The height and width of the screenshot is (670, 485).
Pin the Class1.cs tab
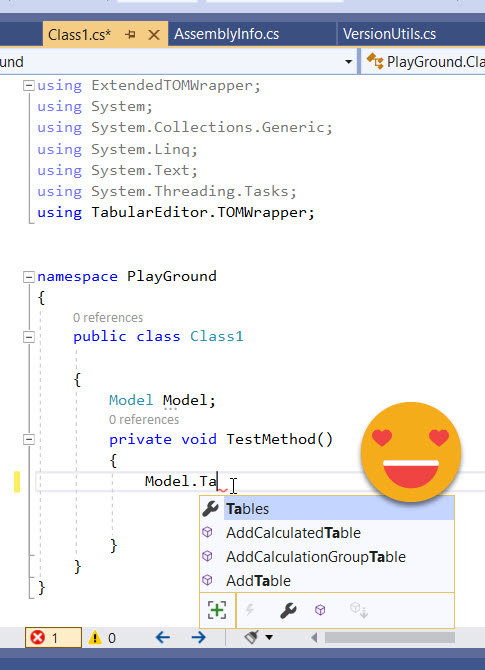click(x=130, y=35)
